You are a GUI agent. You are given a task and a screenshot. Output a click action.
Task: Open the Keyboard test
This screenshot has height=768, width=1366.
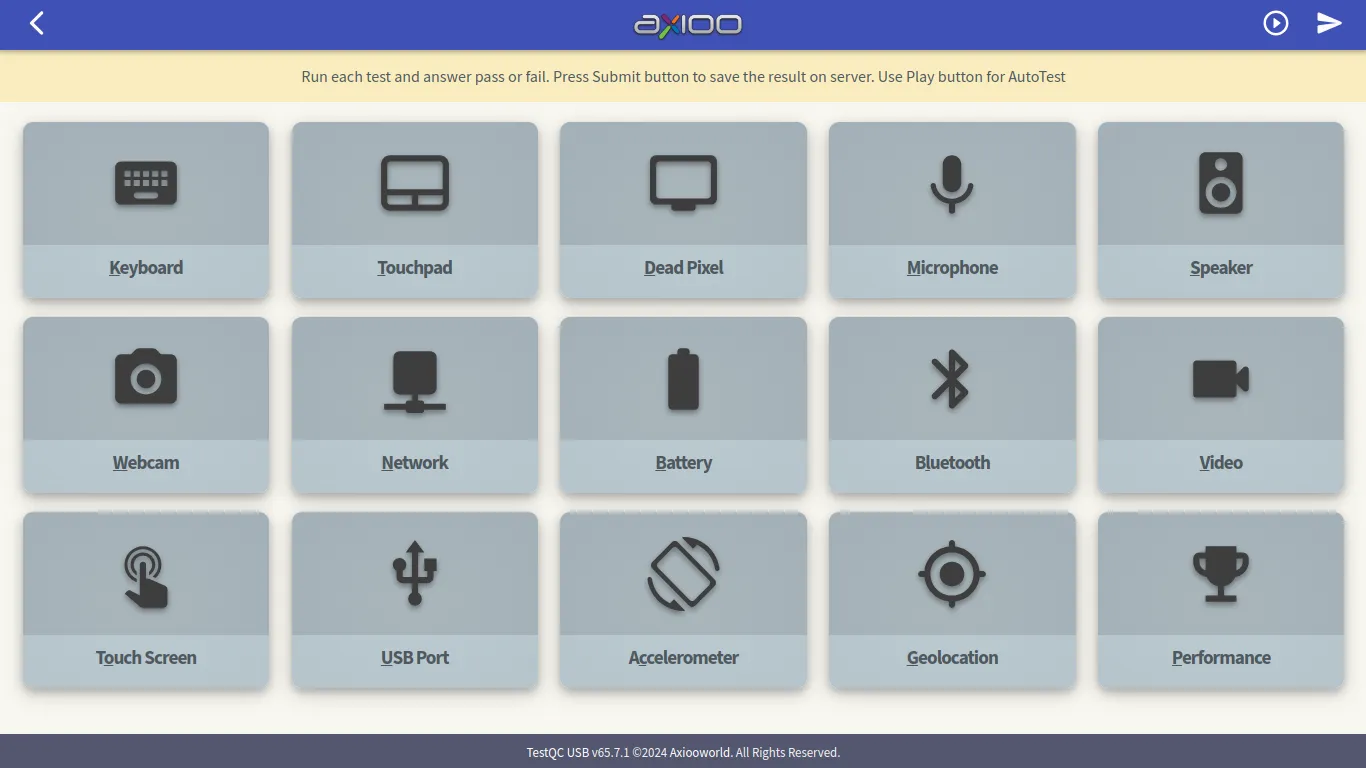pyautogui.click(x=146, y=210)
